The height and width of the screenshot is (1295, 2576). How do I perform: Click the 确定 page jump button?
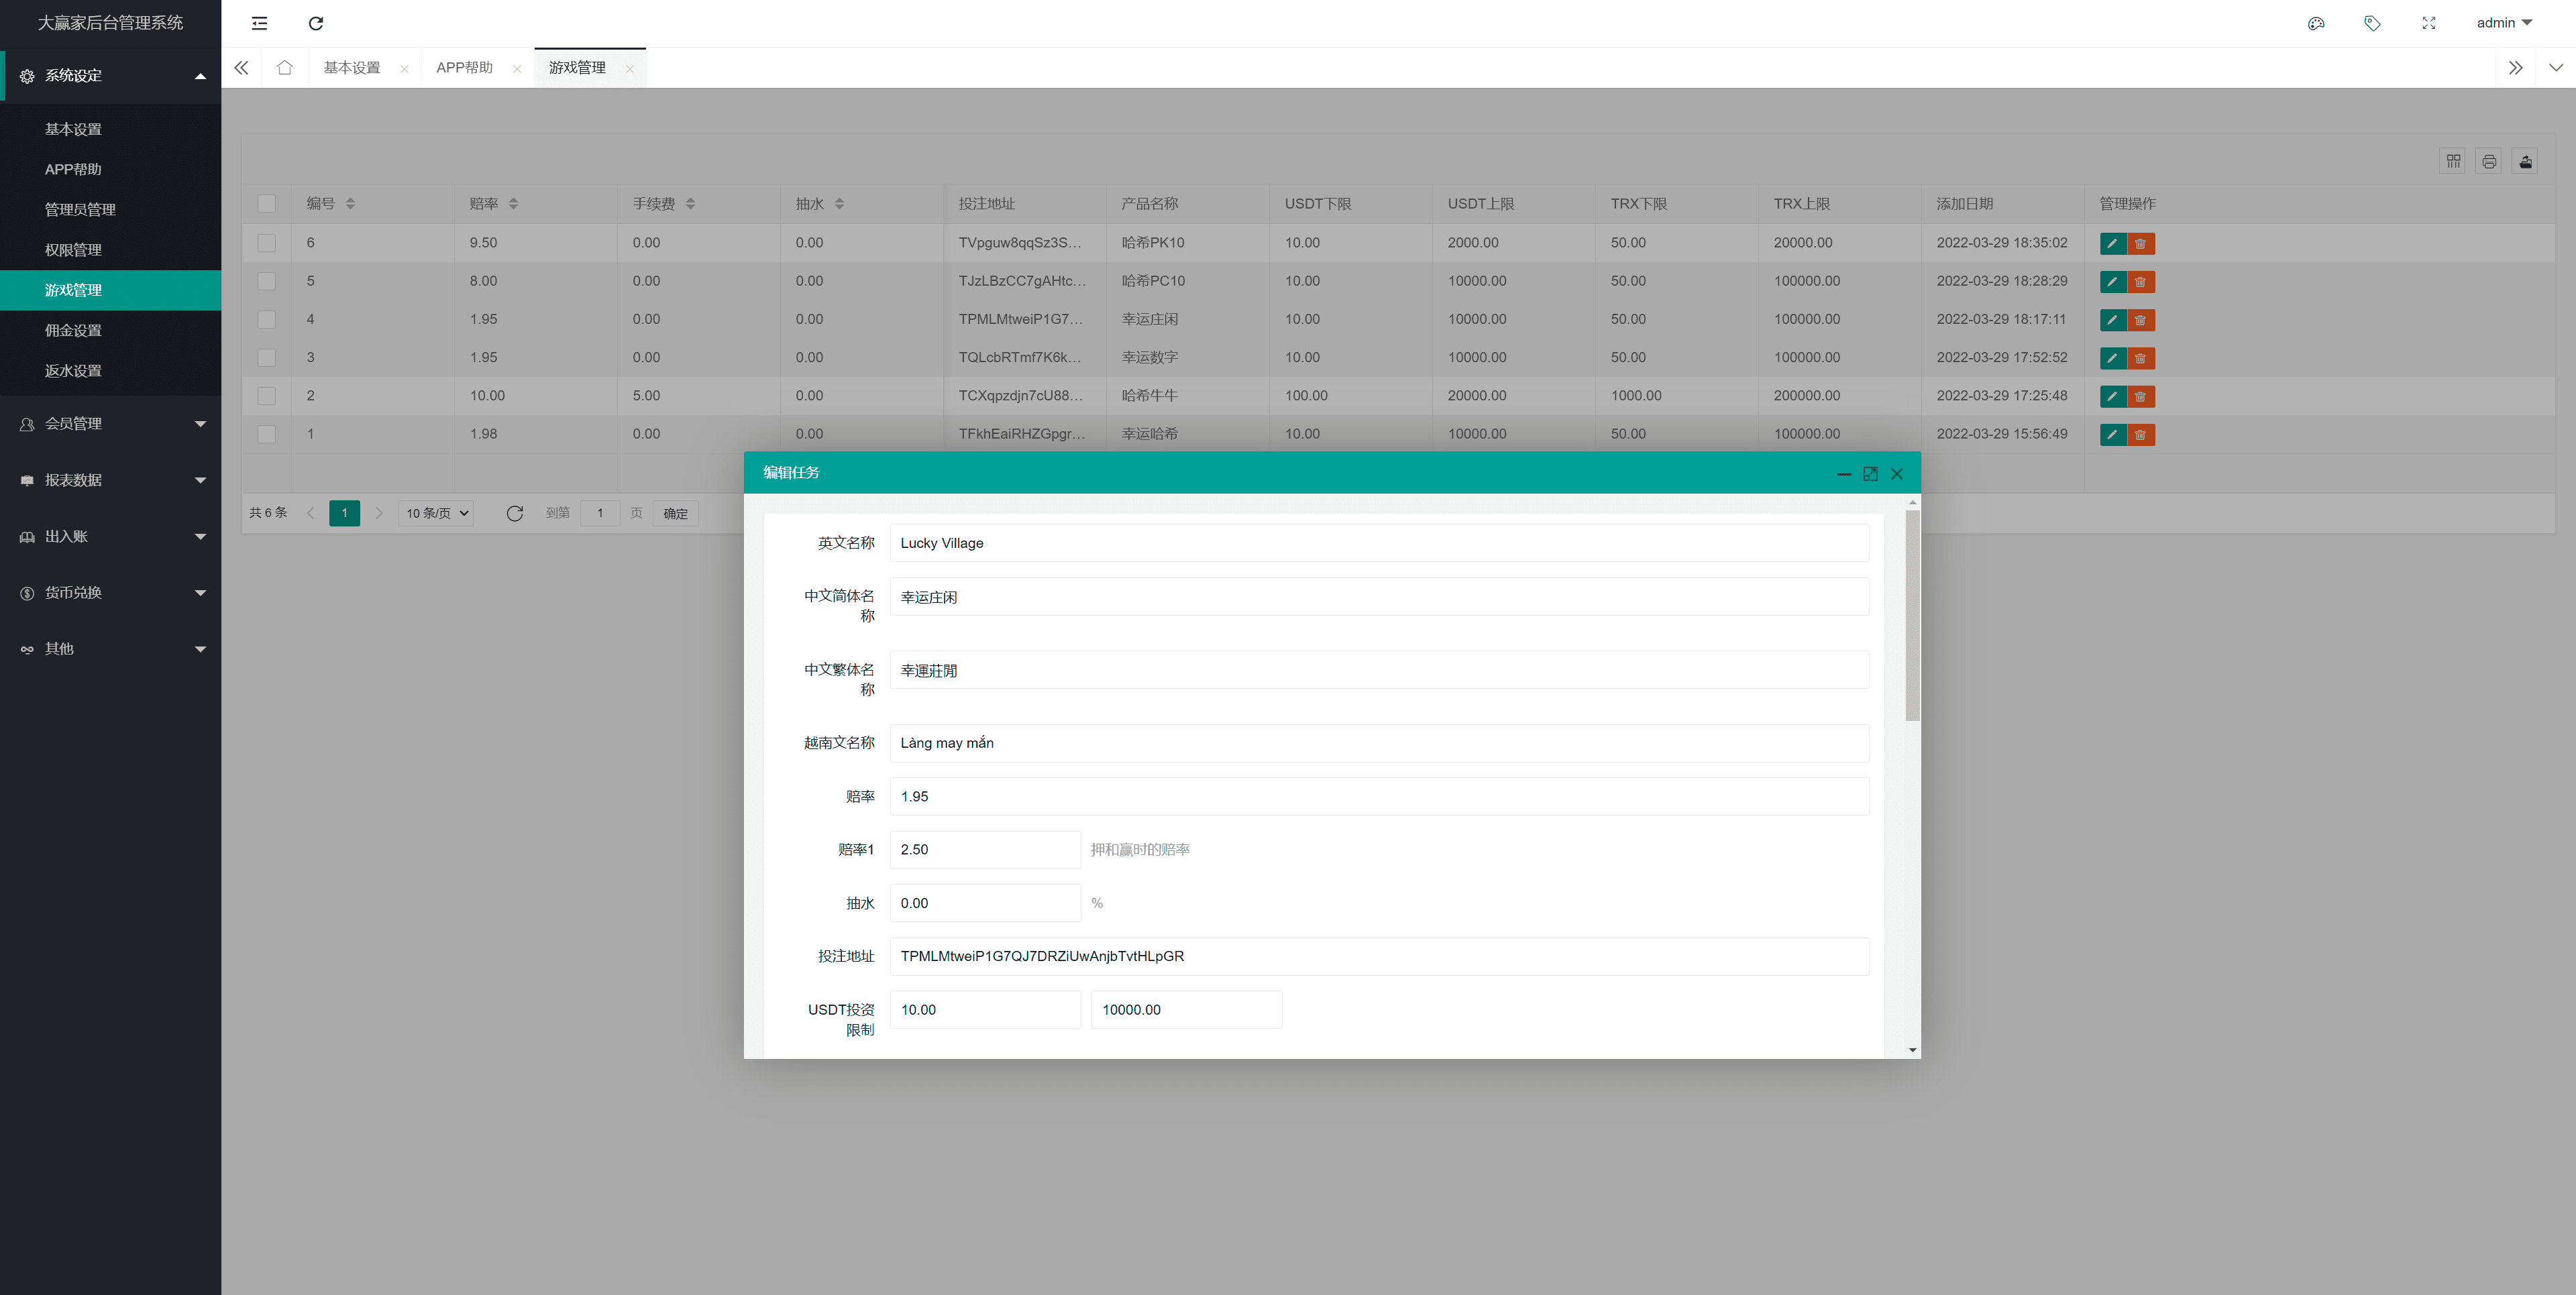675,513
